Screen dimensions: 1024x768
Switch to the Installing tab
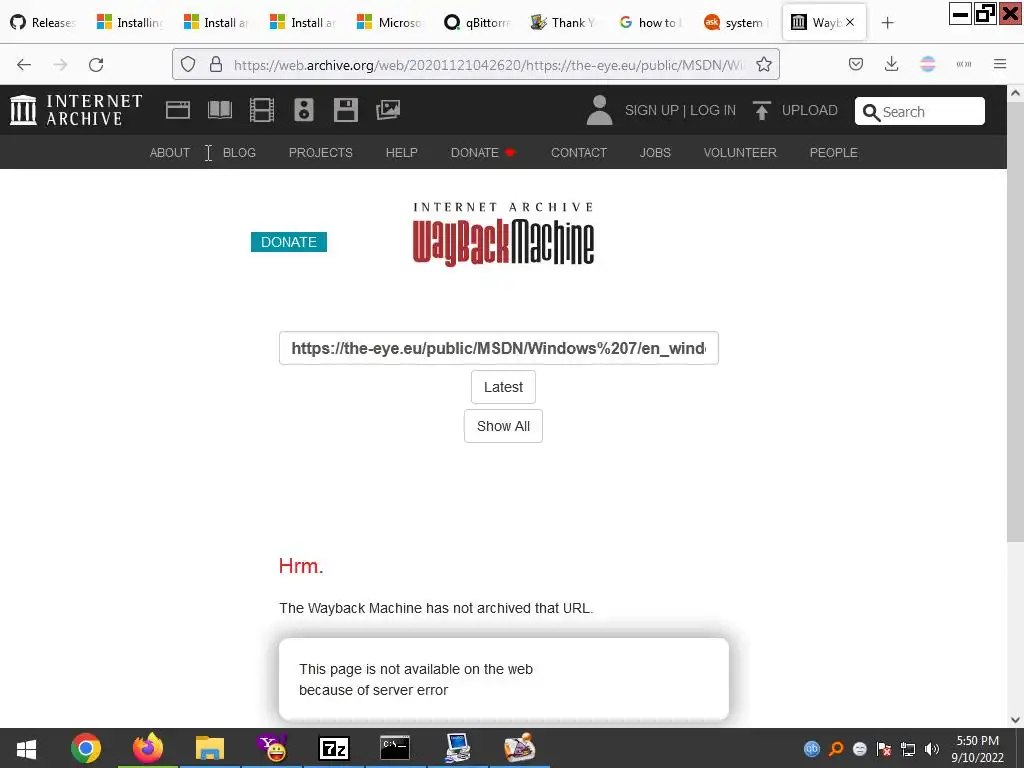click(131, 23)
